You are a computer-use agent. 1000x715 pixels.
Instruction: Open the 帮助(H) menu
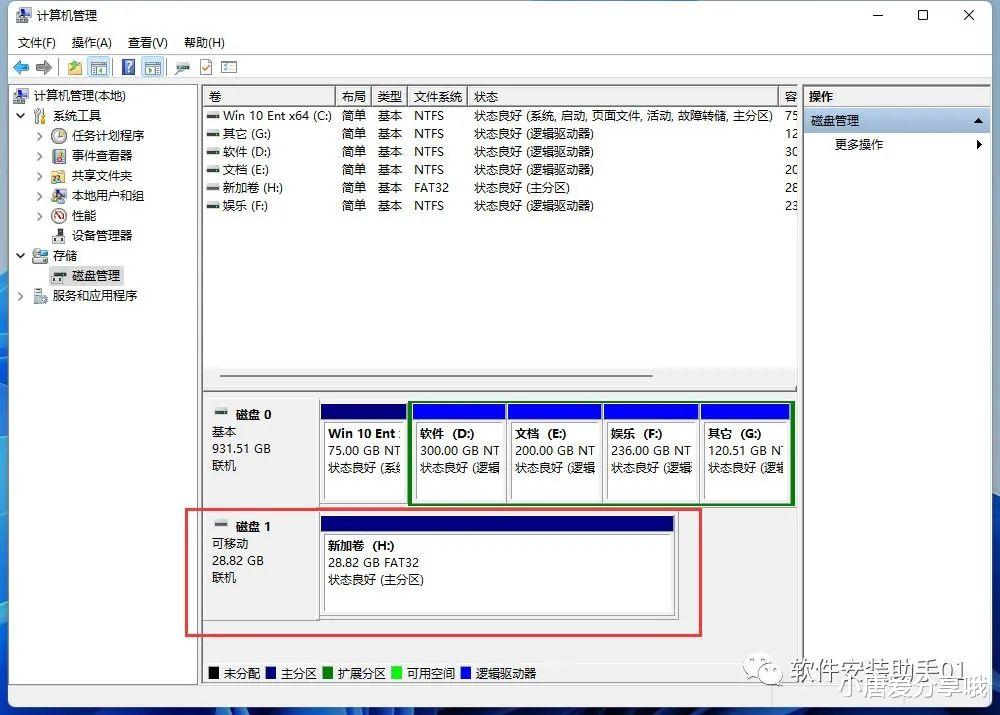coord(204,43)
